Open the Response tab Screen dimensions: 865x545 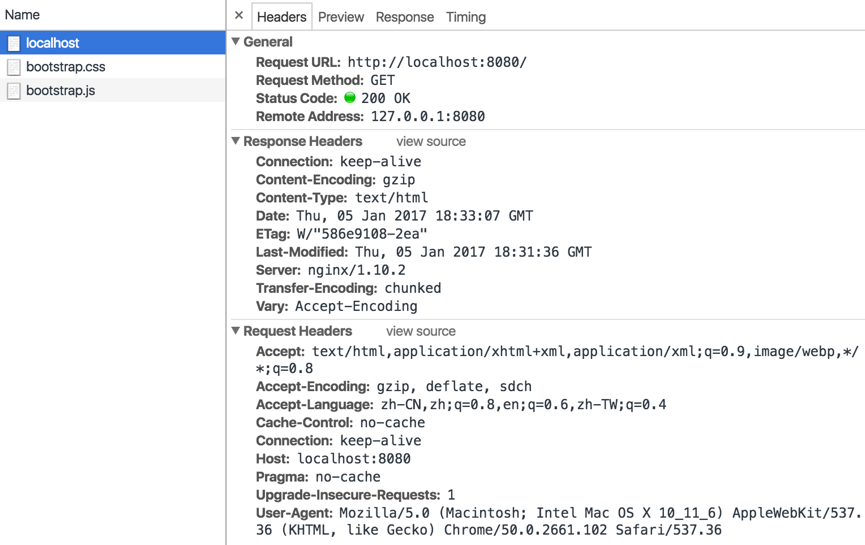click(405, 17)
